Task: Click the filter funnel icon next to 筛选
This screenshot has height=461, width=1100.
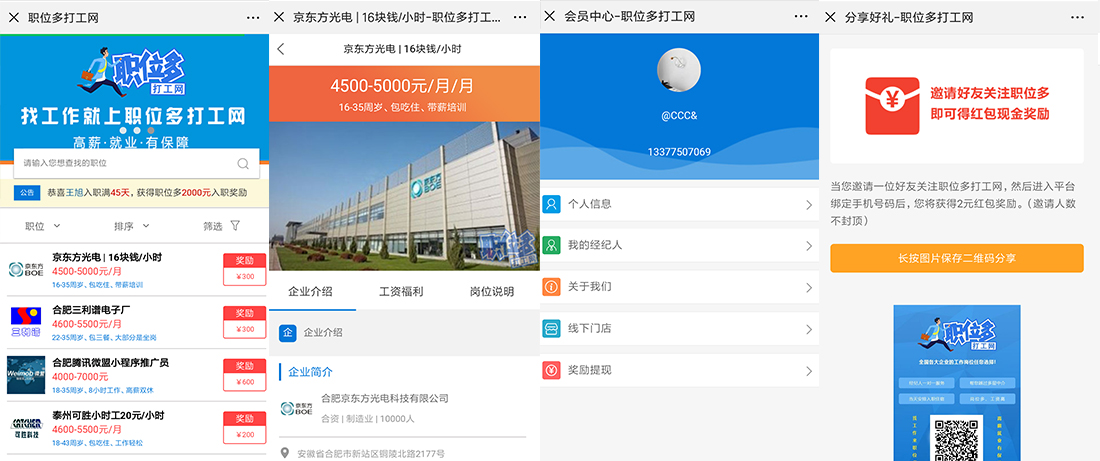Action: point(235,226)
